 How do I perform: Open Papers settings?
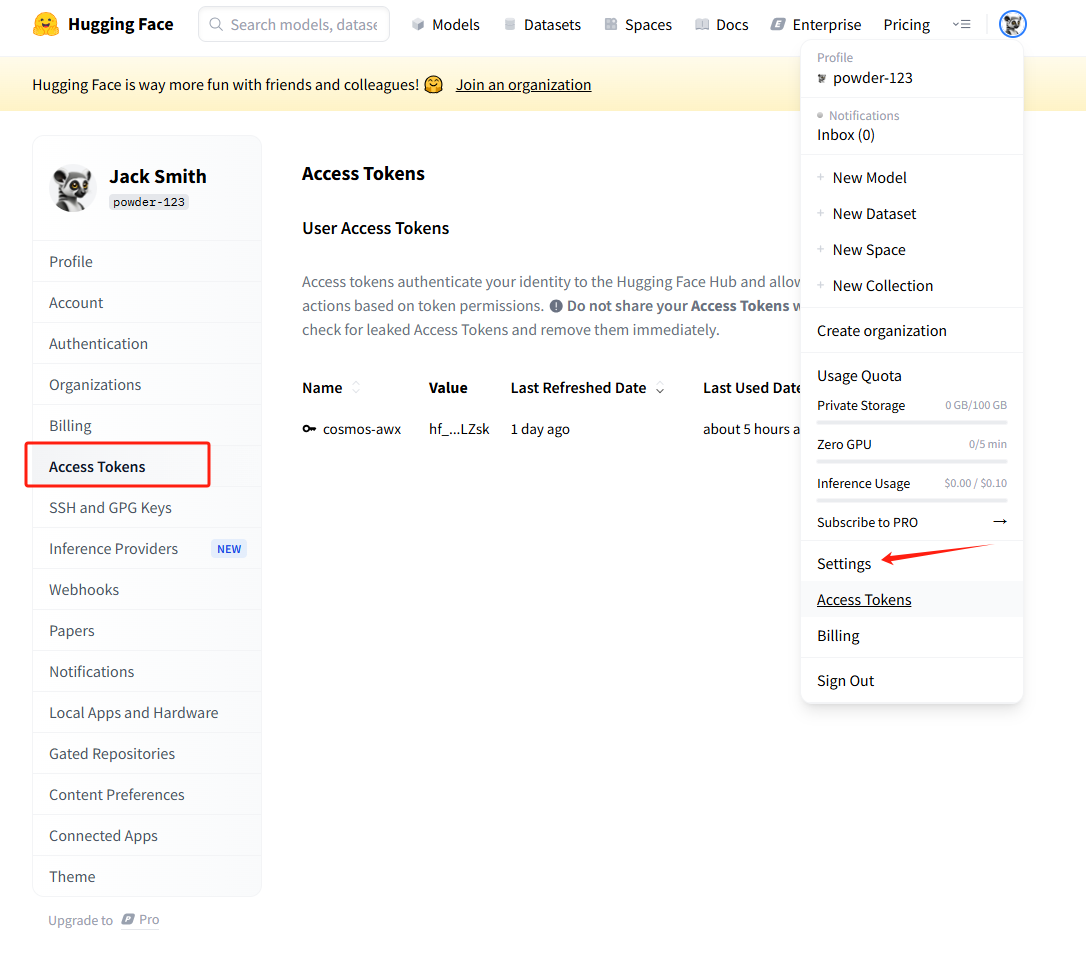[x=147, y=630]
